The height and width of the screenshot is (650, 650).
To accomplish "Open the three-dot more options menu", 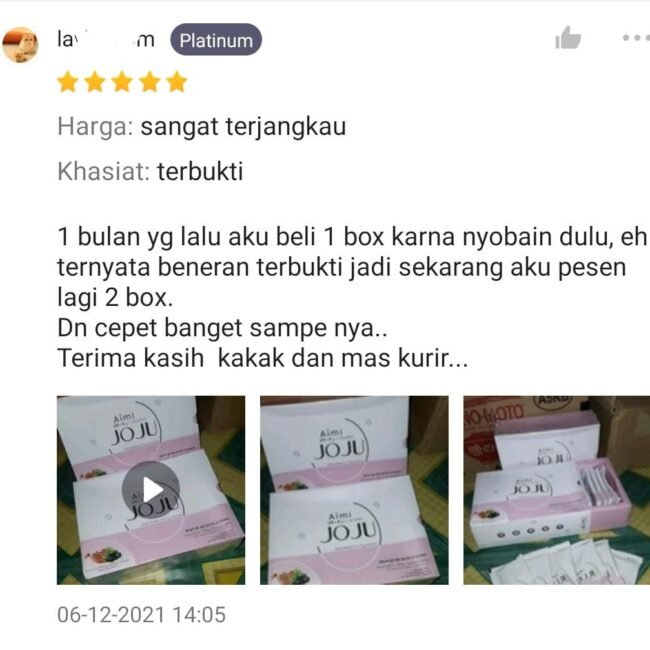I will pos(636,38).
